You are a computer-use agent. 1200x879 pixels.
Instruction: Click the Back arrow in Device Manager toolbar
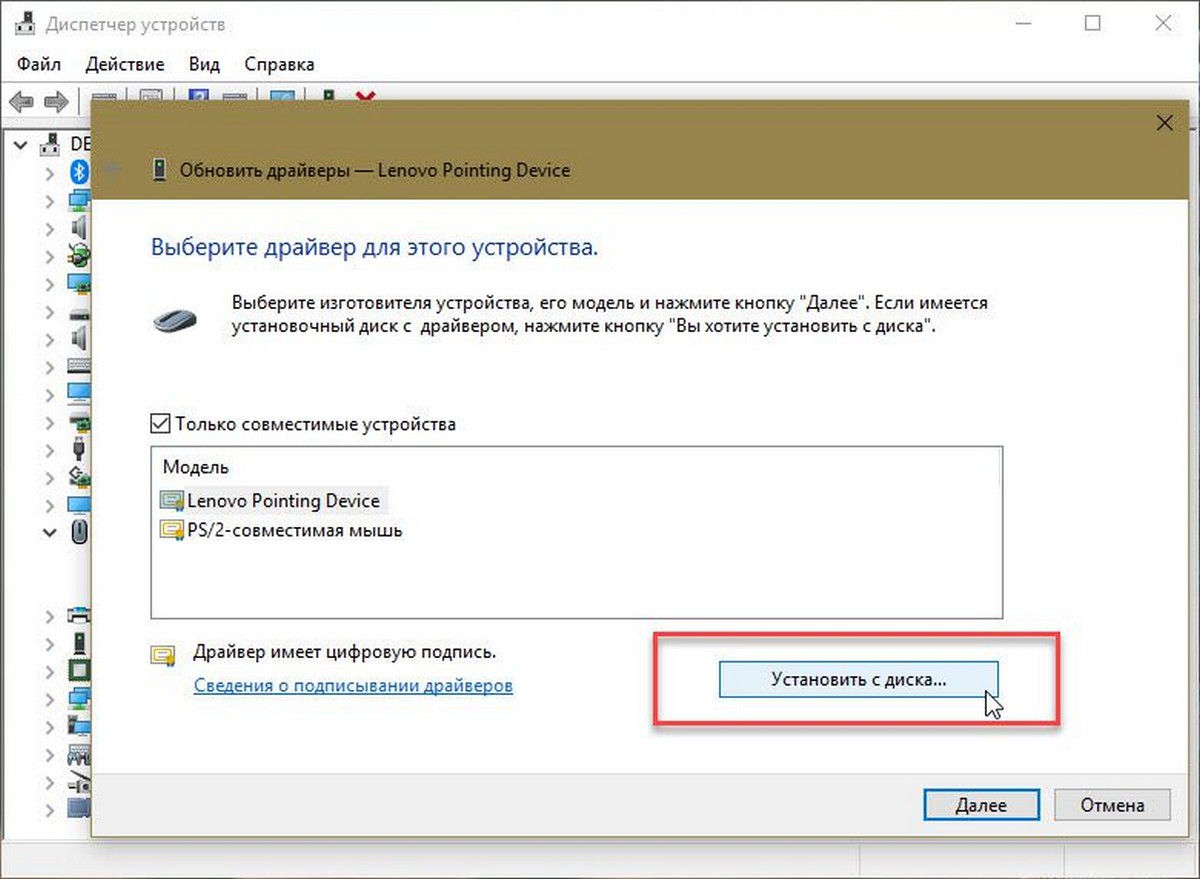click(22, 101)
